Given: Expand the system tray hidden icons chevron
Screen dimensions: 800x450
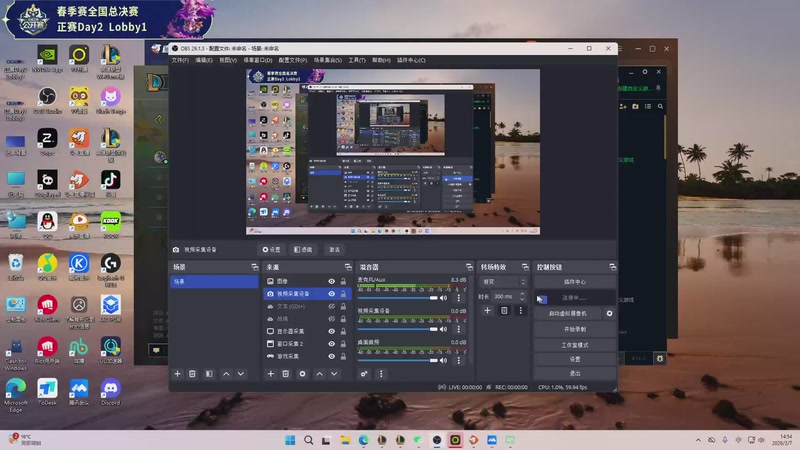Looking at the screenshot, I should point(698,440).
